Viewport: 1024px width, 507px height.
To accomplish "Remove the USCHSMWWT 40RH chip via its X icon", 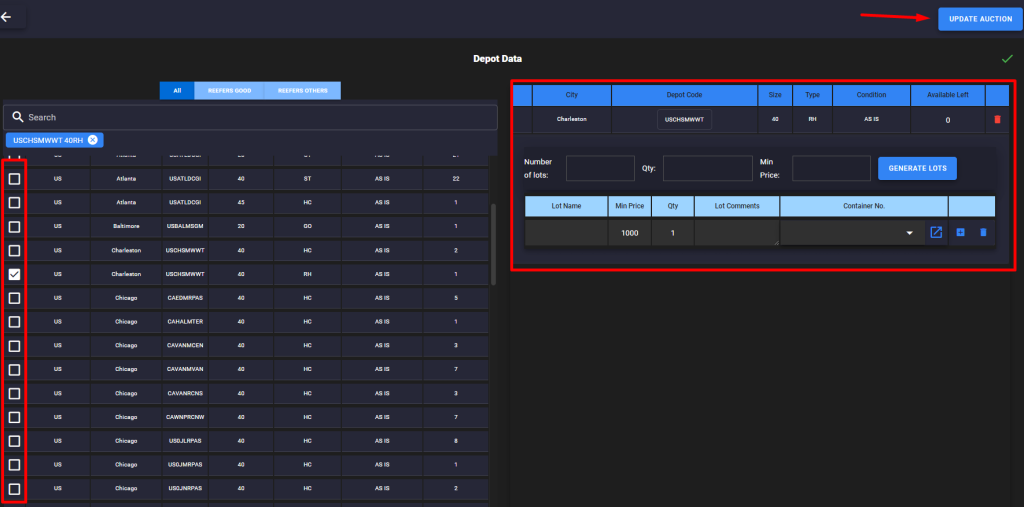I will point(93,140).
